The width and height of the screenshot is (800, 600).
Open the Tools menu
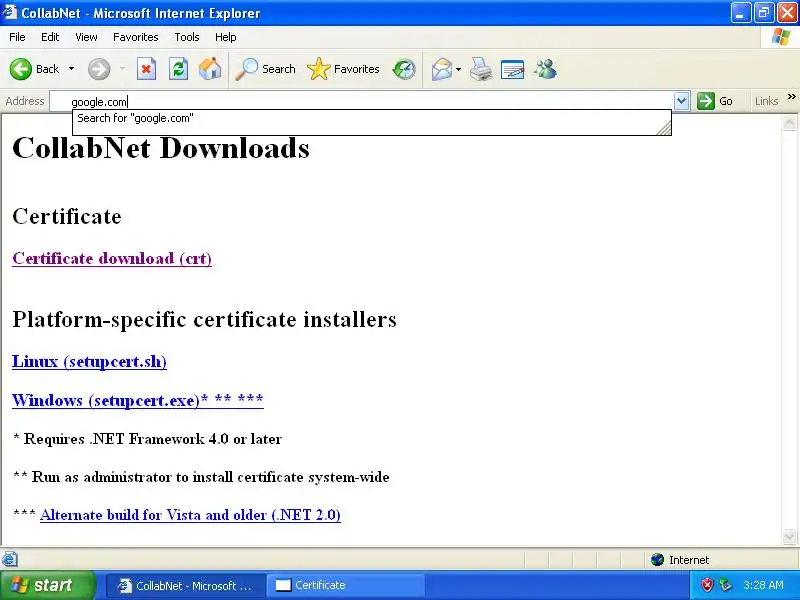187,37
